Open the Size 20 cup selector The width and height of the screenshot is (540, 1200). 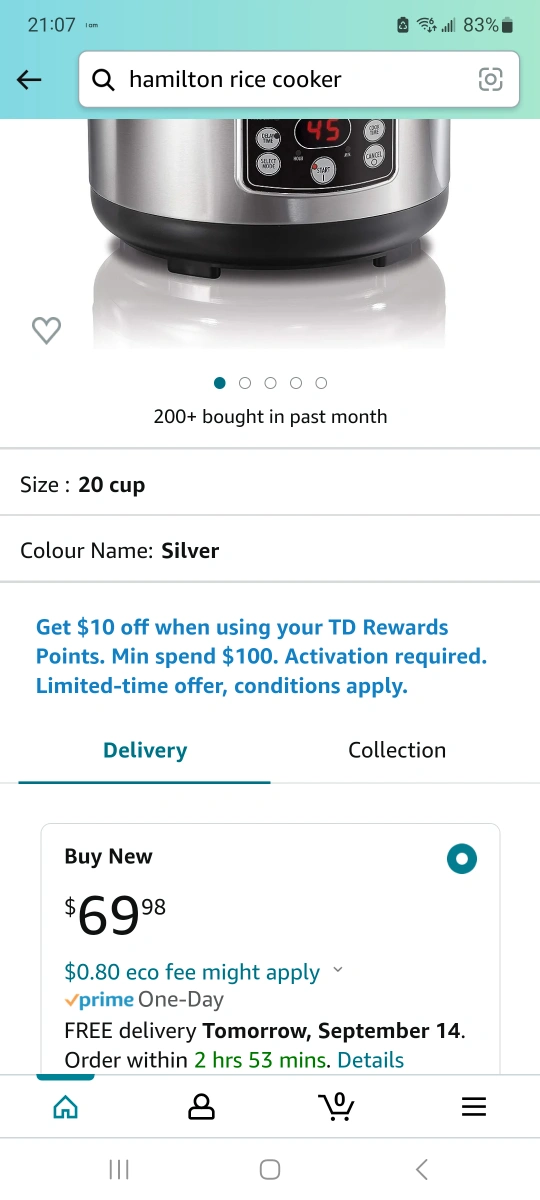click(270, 484)
